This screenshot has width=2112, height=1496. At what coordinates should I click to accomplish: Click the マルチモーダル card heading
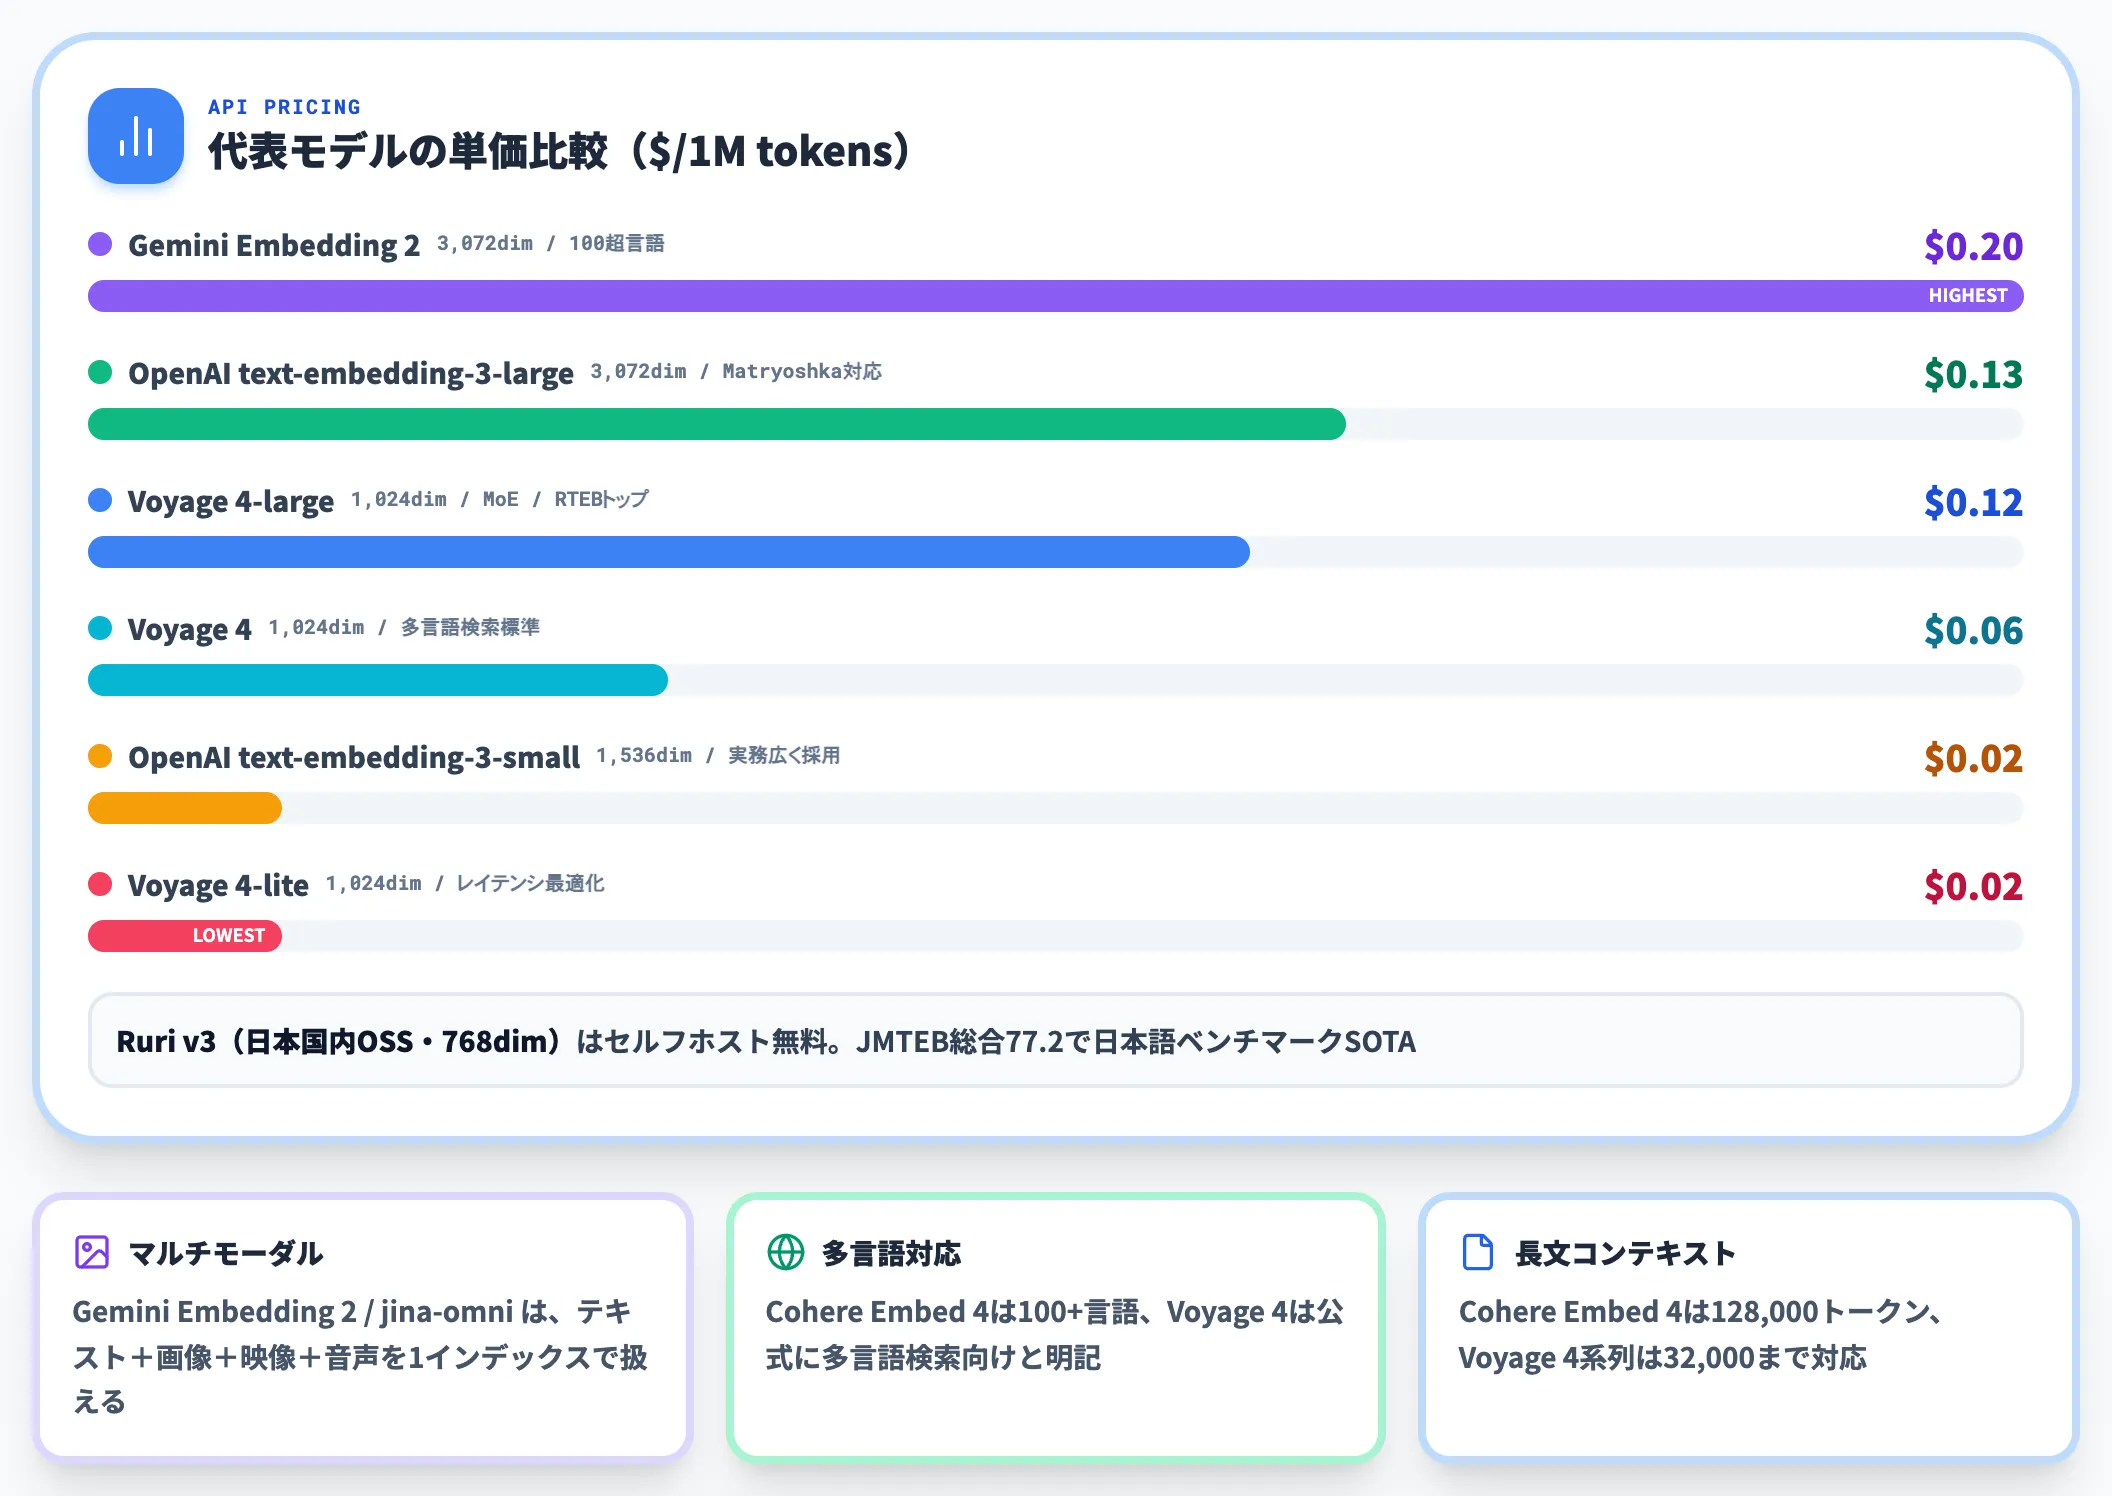pyautogui.click(x=226, y=1253)
